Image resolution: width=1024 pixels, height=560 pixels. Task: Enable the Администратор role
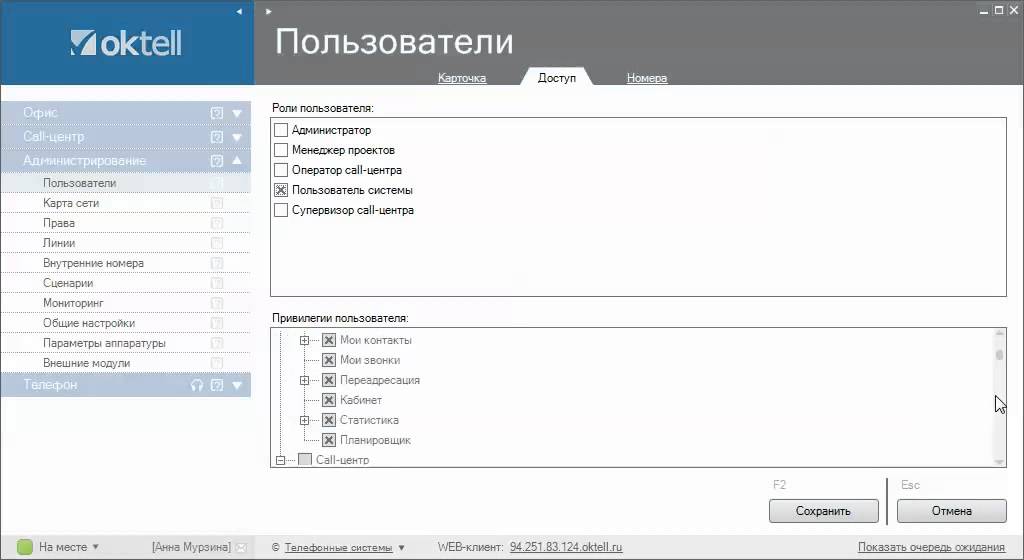(x=281, y=130)
